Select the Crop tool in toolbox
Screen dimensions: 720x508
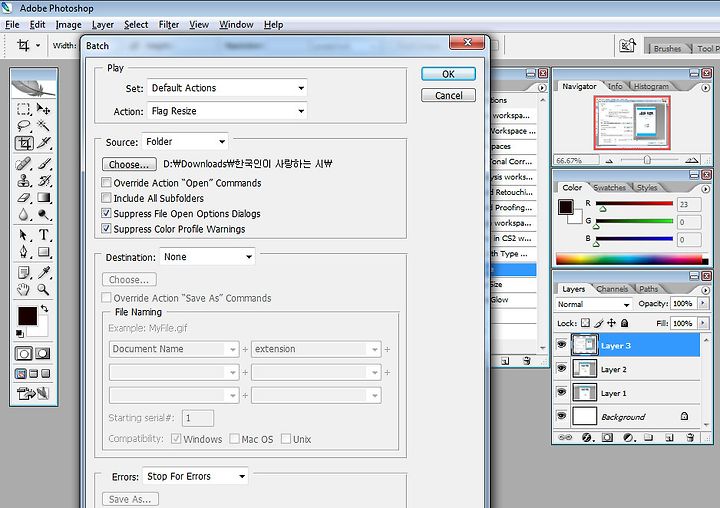point(24,143)
